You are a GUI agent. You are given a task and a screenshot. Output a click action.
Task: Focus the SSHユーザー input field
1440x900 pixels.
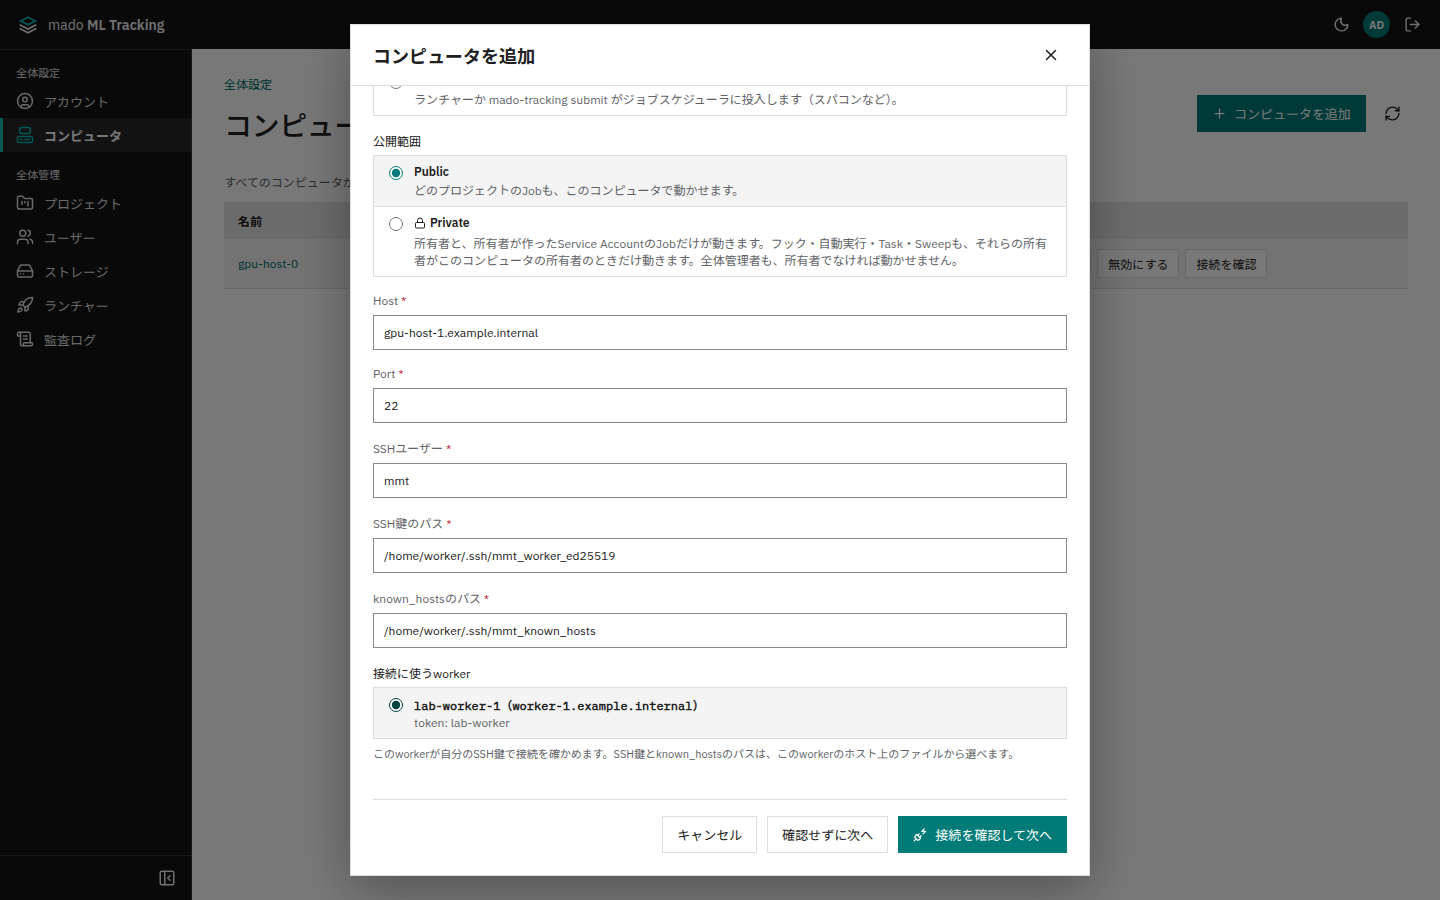[x=720, y=481]
